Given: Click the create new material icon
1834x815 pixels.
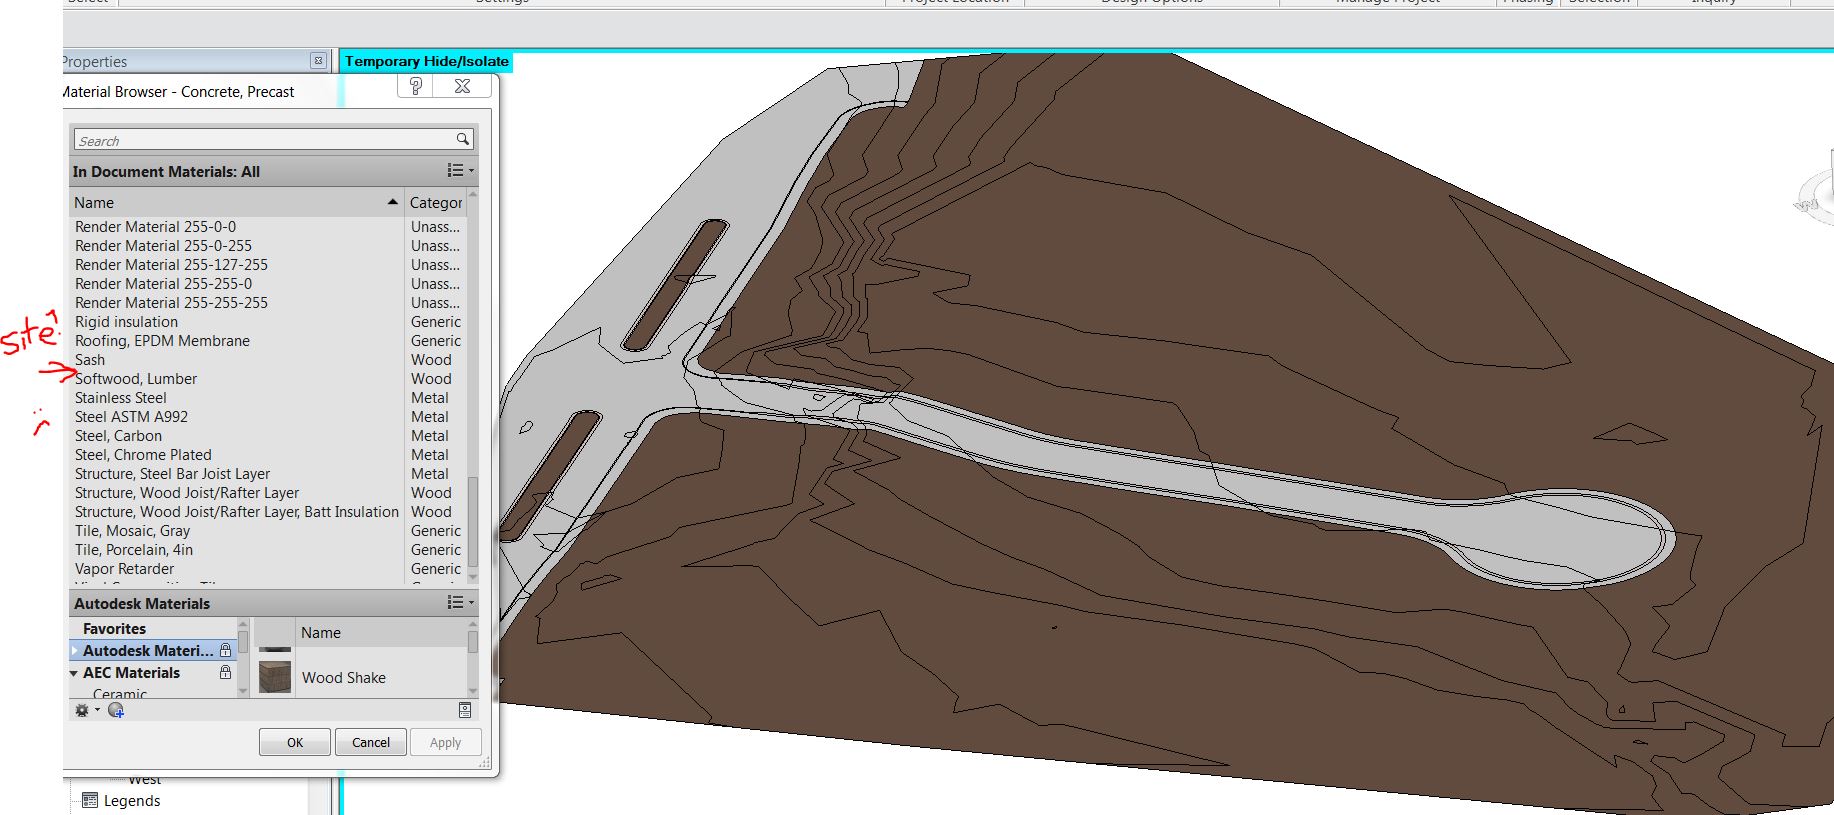Looking at the screenshot, I should (x=116, y=710).
